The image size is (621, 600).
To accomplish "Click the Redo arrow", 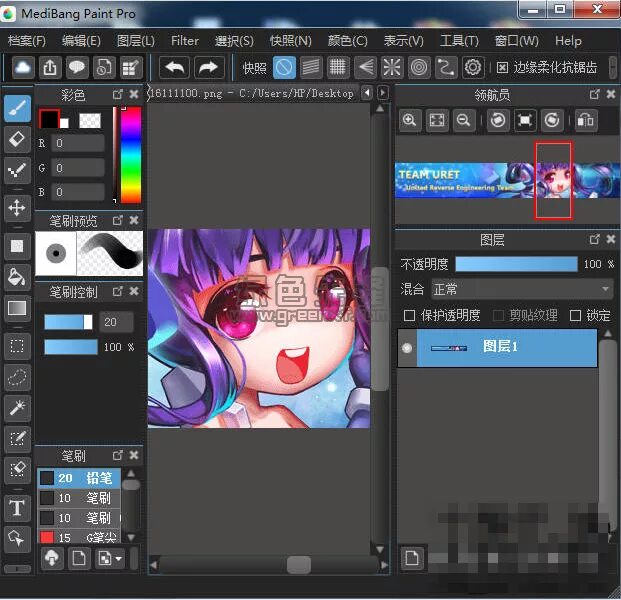I will tap(209, 68).
